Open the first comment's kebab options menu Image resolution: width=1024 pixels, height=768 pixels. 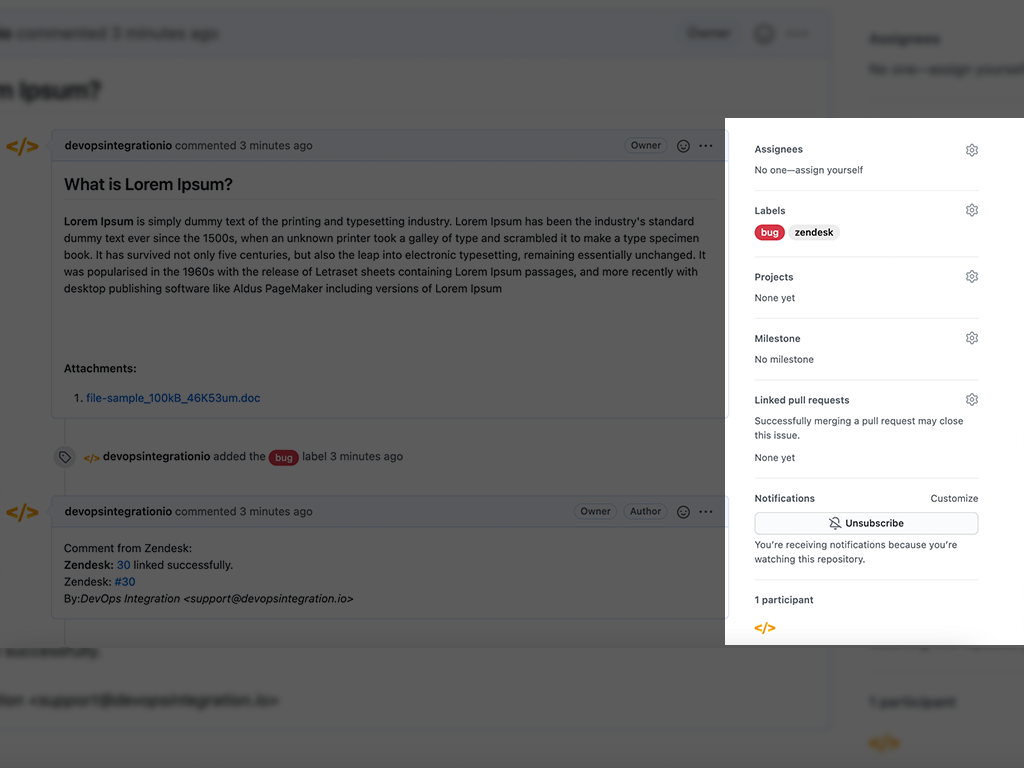707,145
